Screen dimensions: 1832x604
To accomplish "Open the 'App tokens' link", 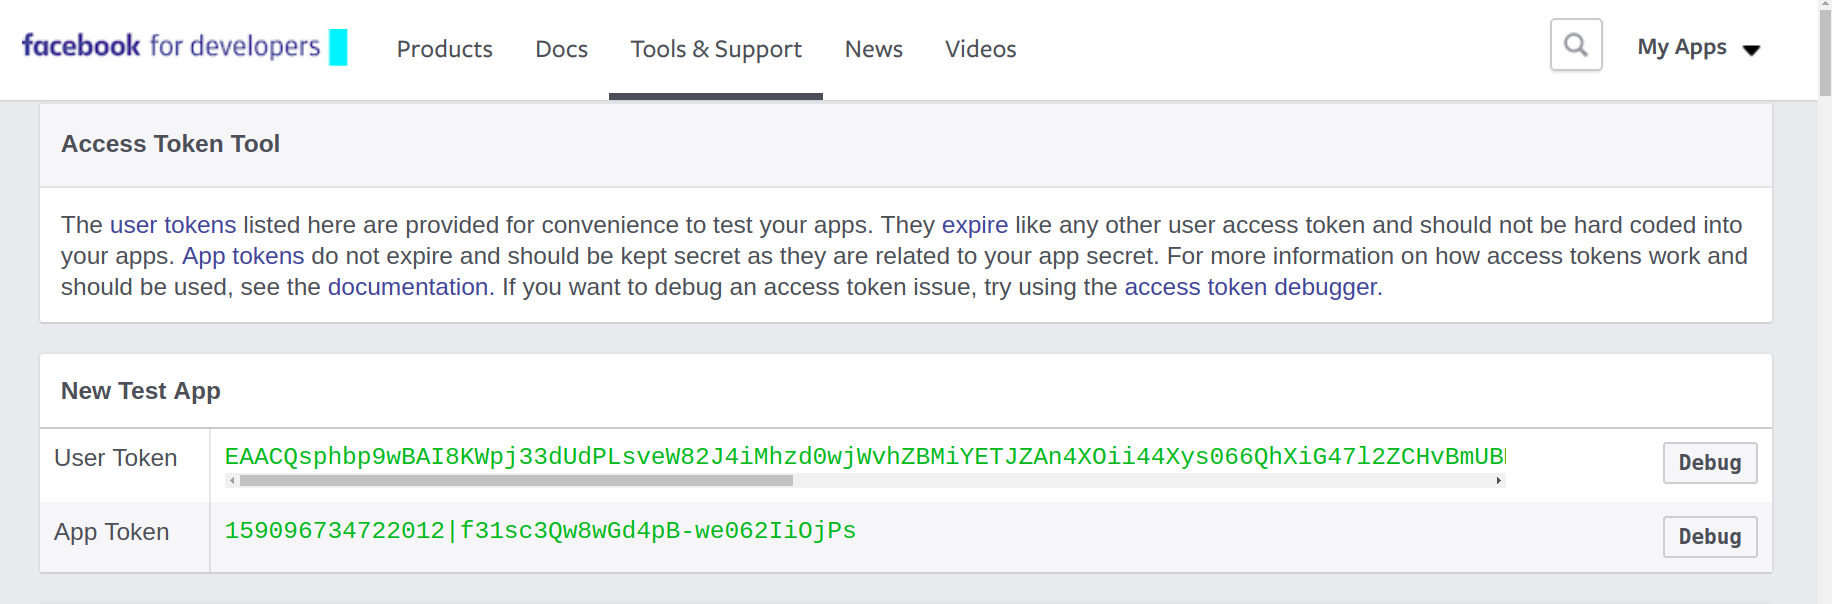I will click(243, 256).
